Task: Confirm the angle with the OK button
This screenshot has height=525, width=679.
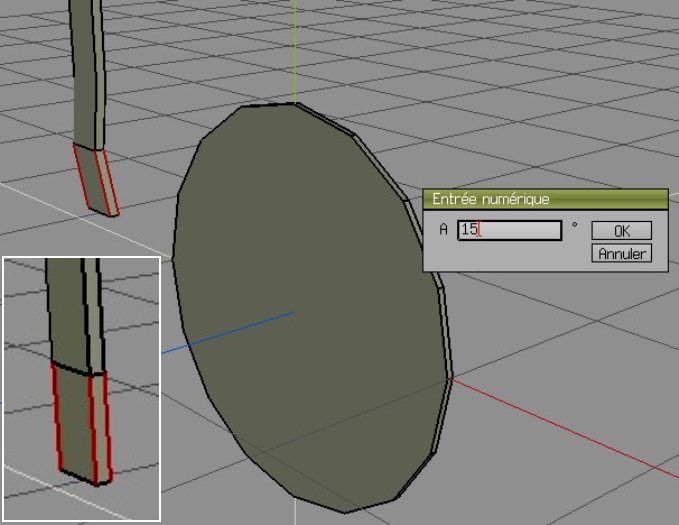Action: click(621, 230)
